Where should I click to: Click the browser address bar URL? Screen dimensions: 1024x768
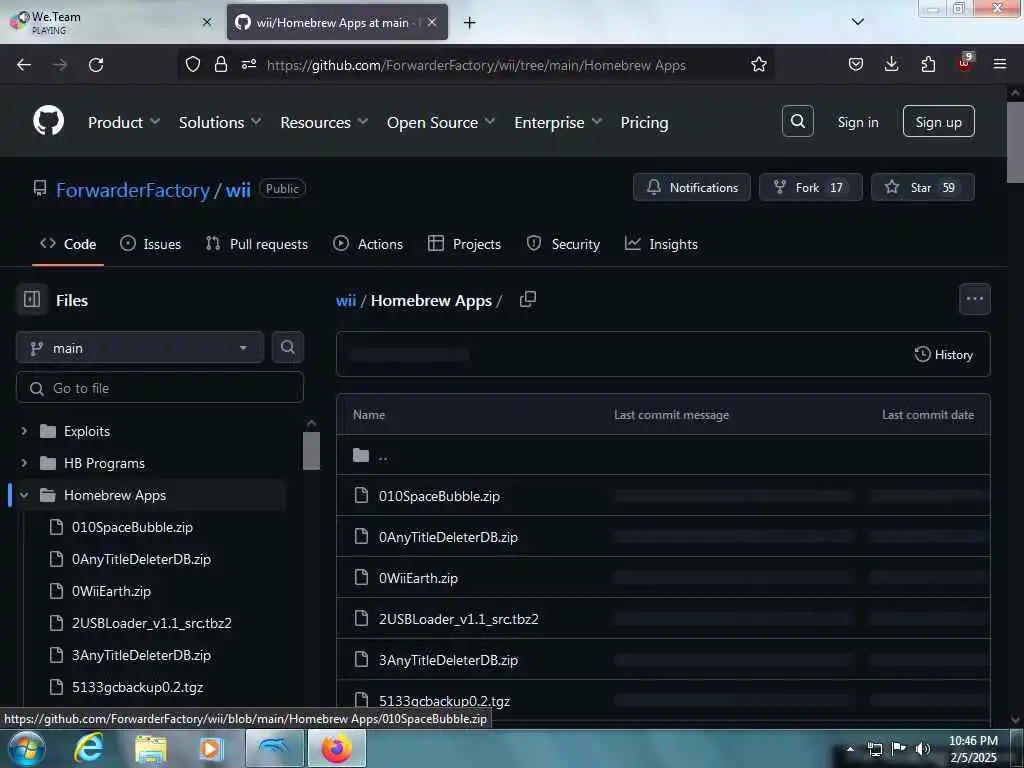(x=476, y=65)
